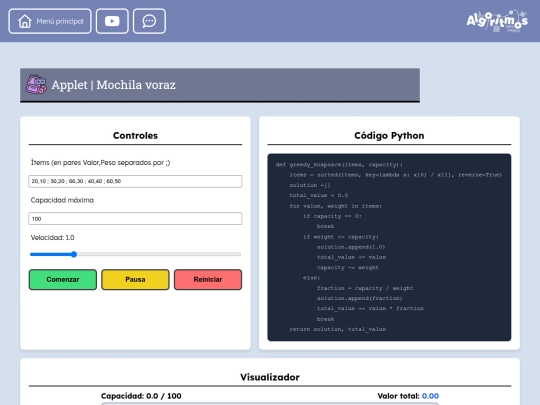Click the Controles heading
This screenshot has width=540, height=405.
pos(135,136)
